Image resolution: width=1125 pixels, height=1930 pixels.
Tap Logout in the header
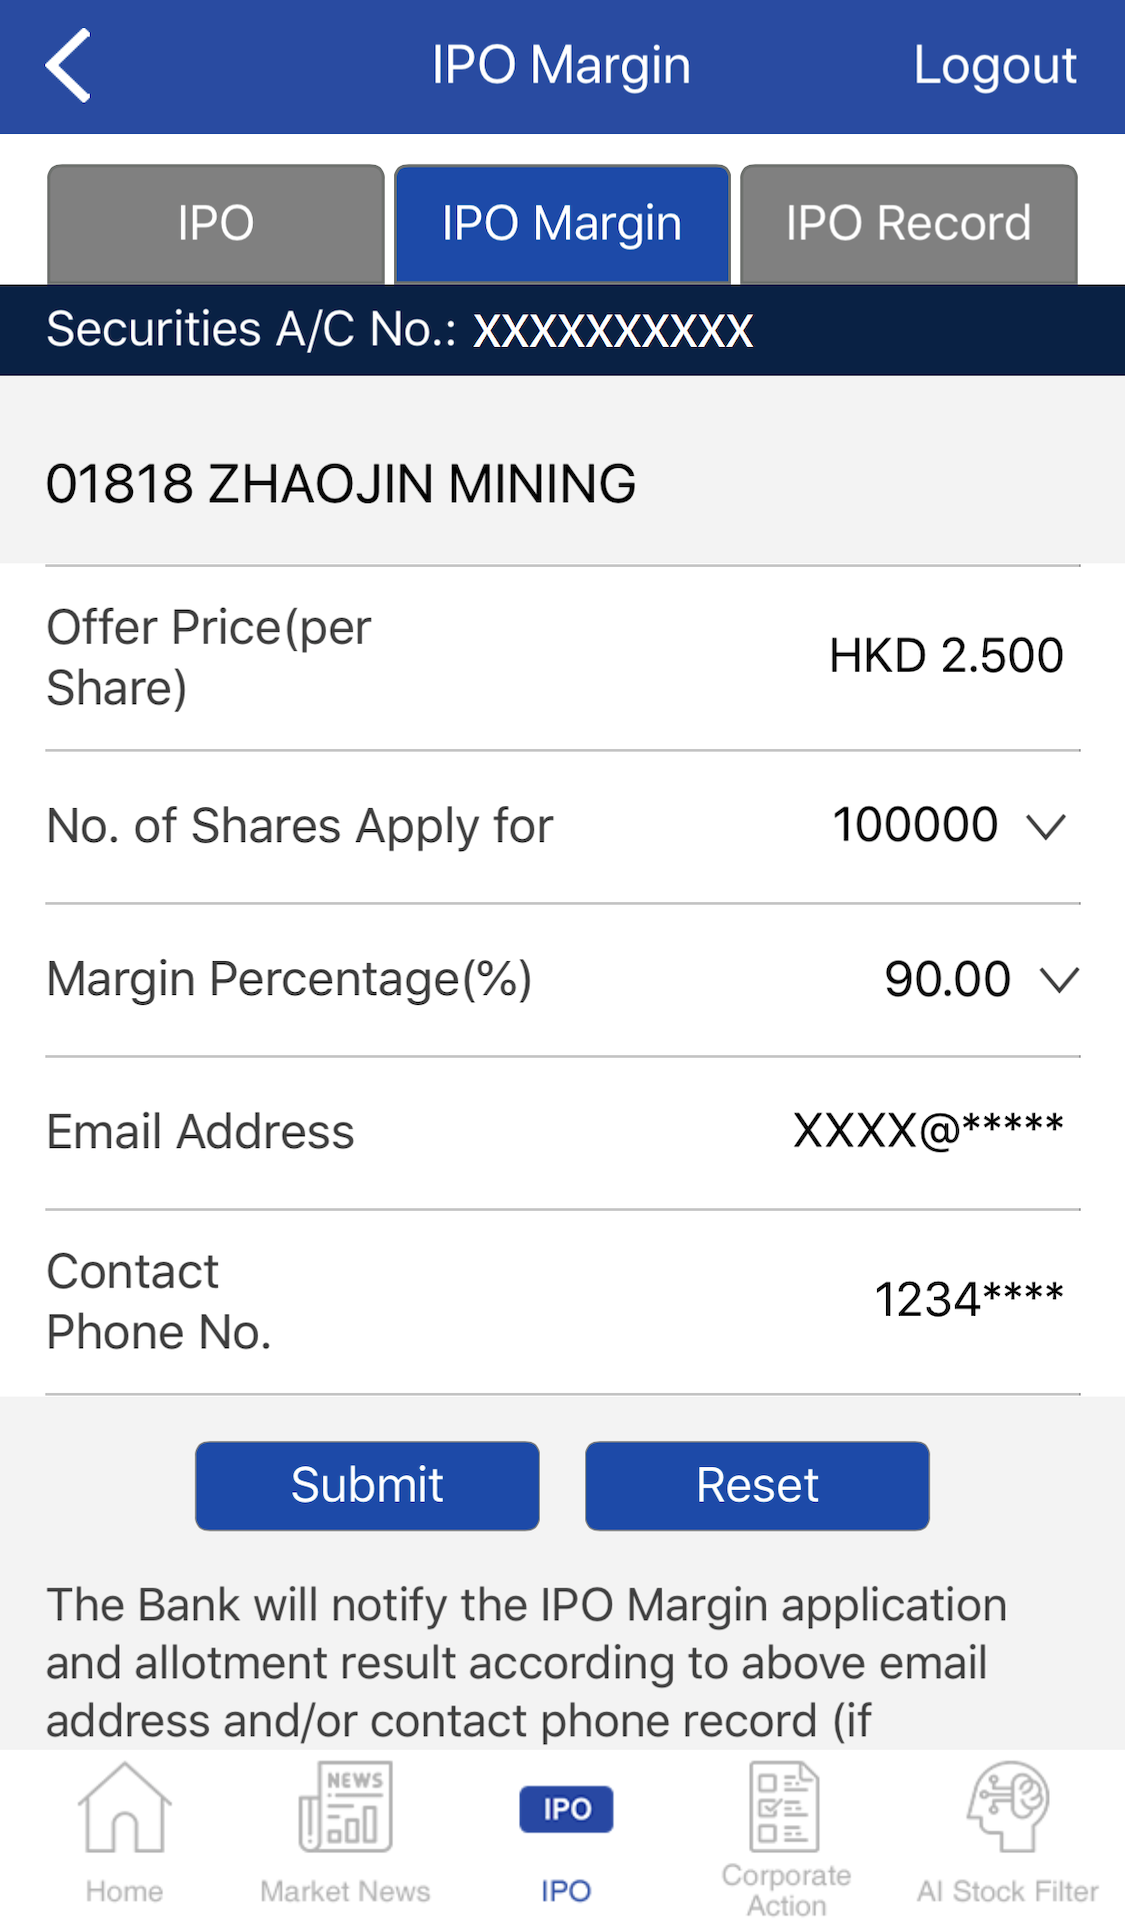[995, 66]
